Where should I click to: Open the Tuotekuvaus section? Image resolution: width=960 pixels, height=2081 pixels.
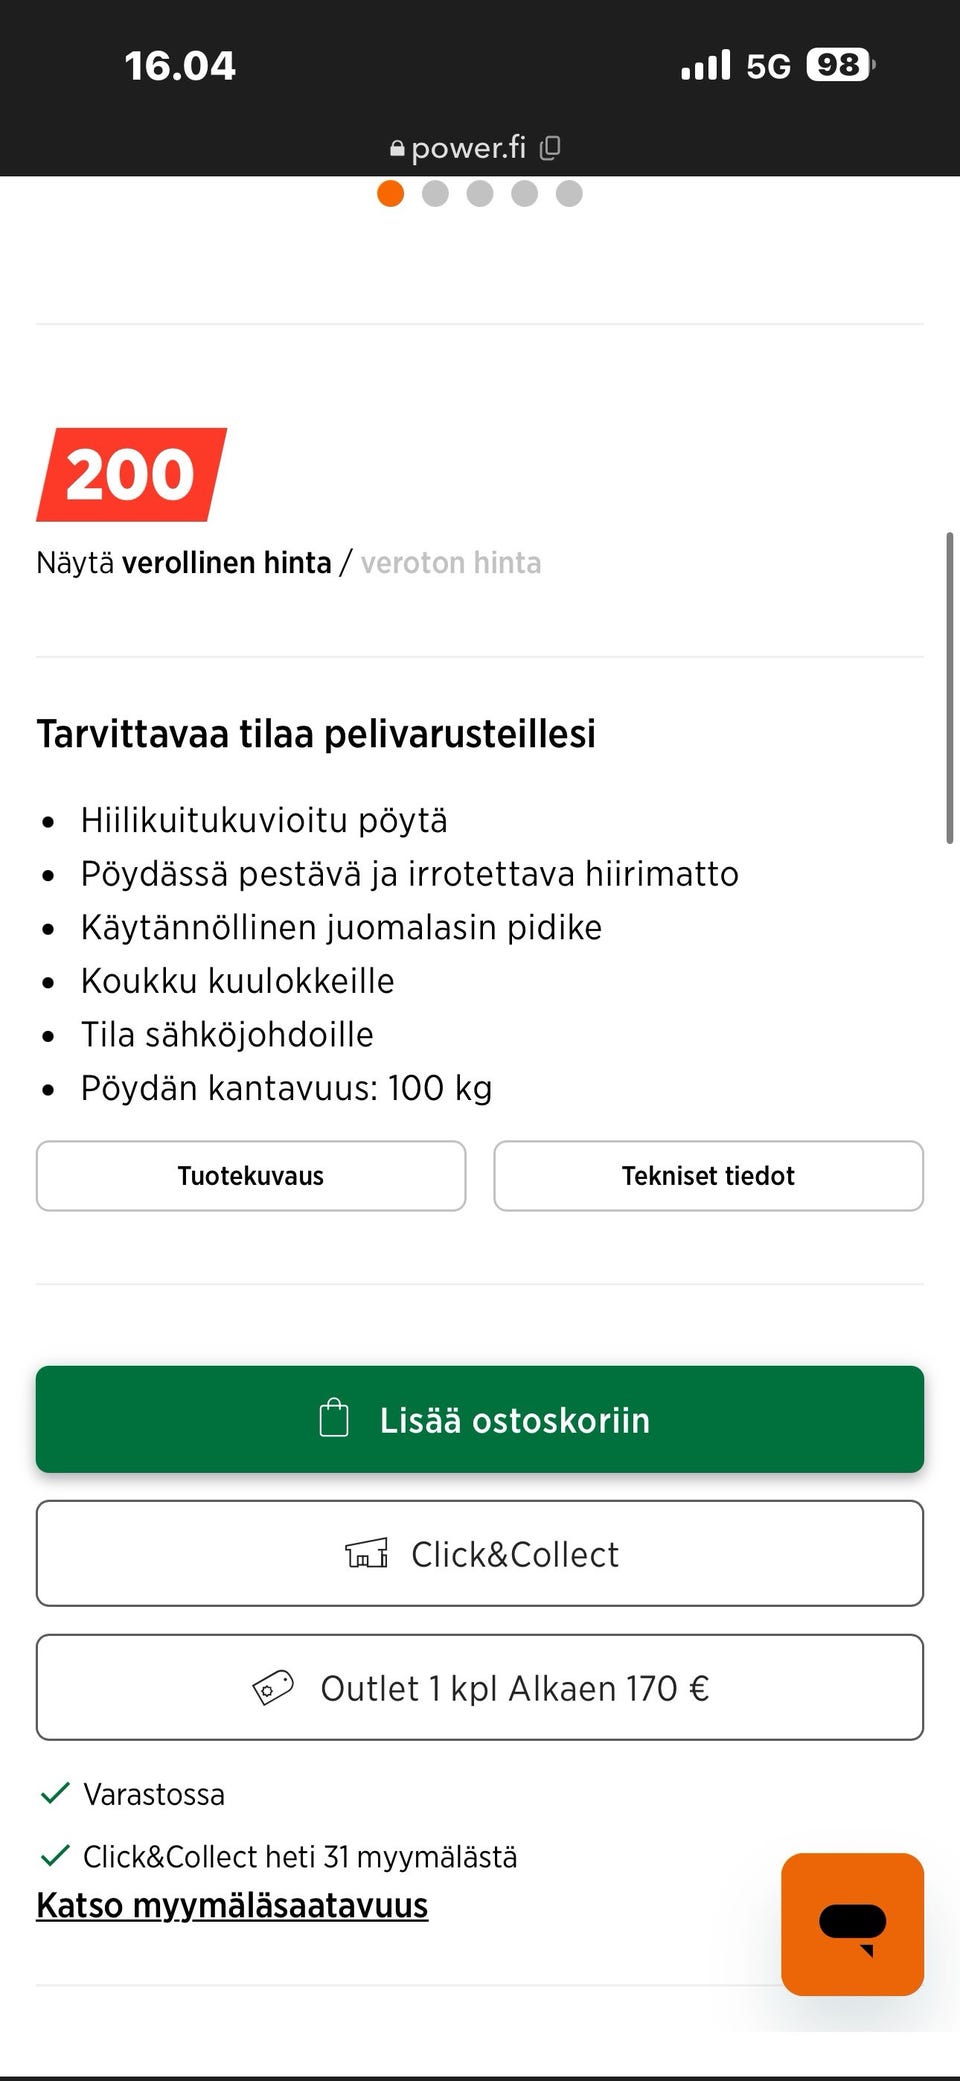point(250,1176)
